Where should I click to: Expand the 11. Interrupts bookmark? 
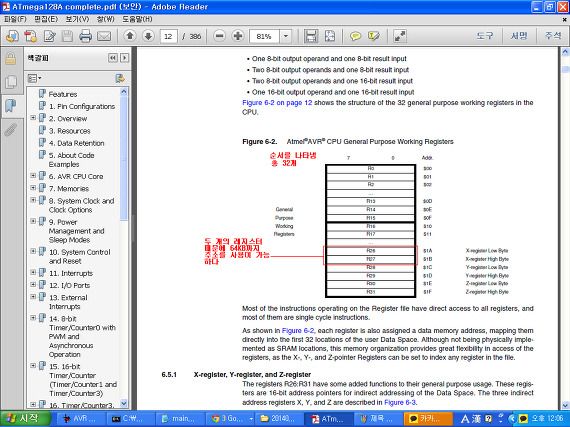click(x=33, y=273)
